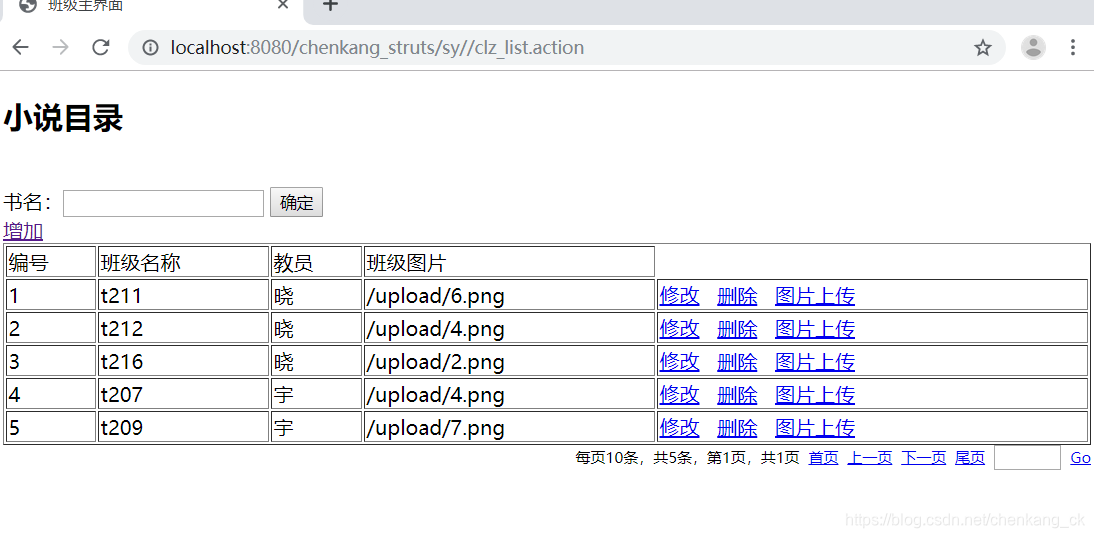The height and width of the screenshot is (538, 1094).
Task: Click the 书名 search input field
Action: point(163,203)
